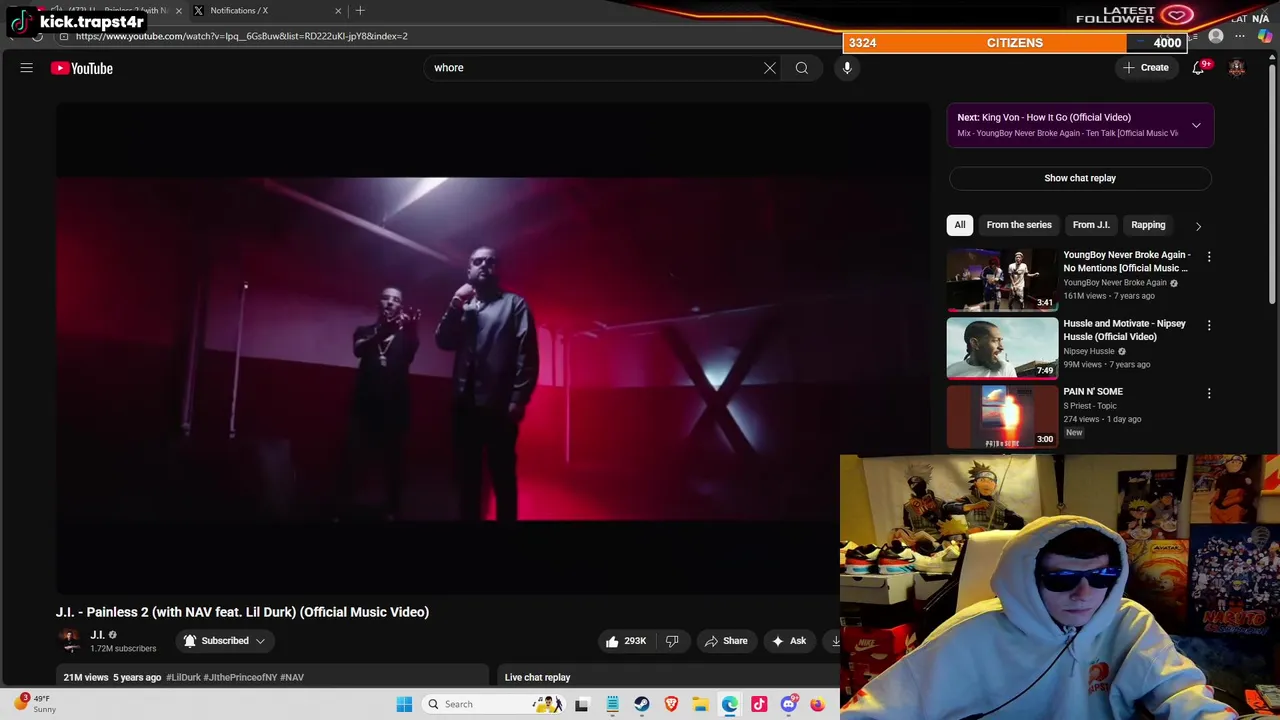The height and width of the screenshot is (720, 1280).
Task: Open the J.I. channel name link
Action: tap(97, 635)
